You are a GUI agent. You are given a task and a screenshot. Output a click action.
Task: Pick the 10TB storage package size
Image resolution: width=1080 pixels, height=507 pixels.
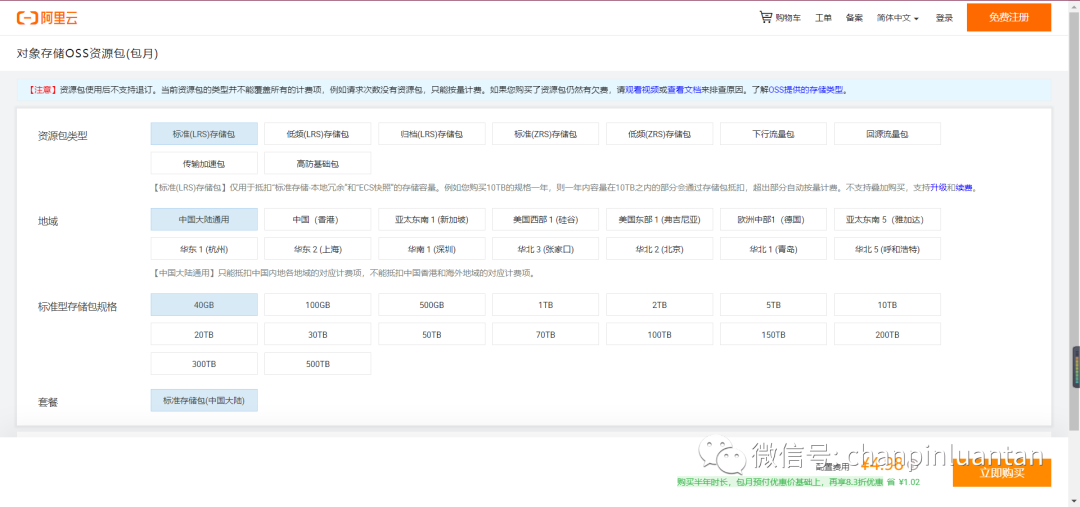pos(887,304)
